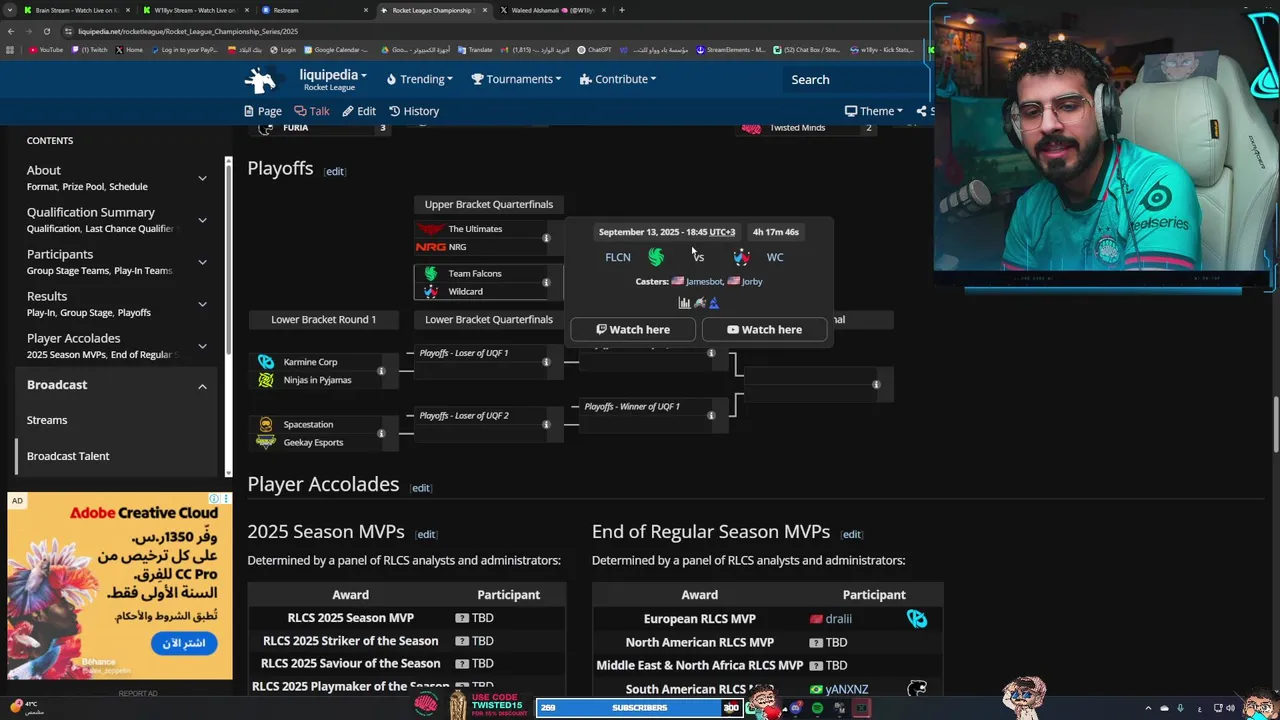Click FLCN team abbreviation link
The width and height of the screenshot is (1280, 720).
coord(618,257)
